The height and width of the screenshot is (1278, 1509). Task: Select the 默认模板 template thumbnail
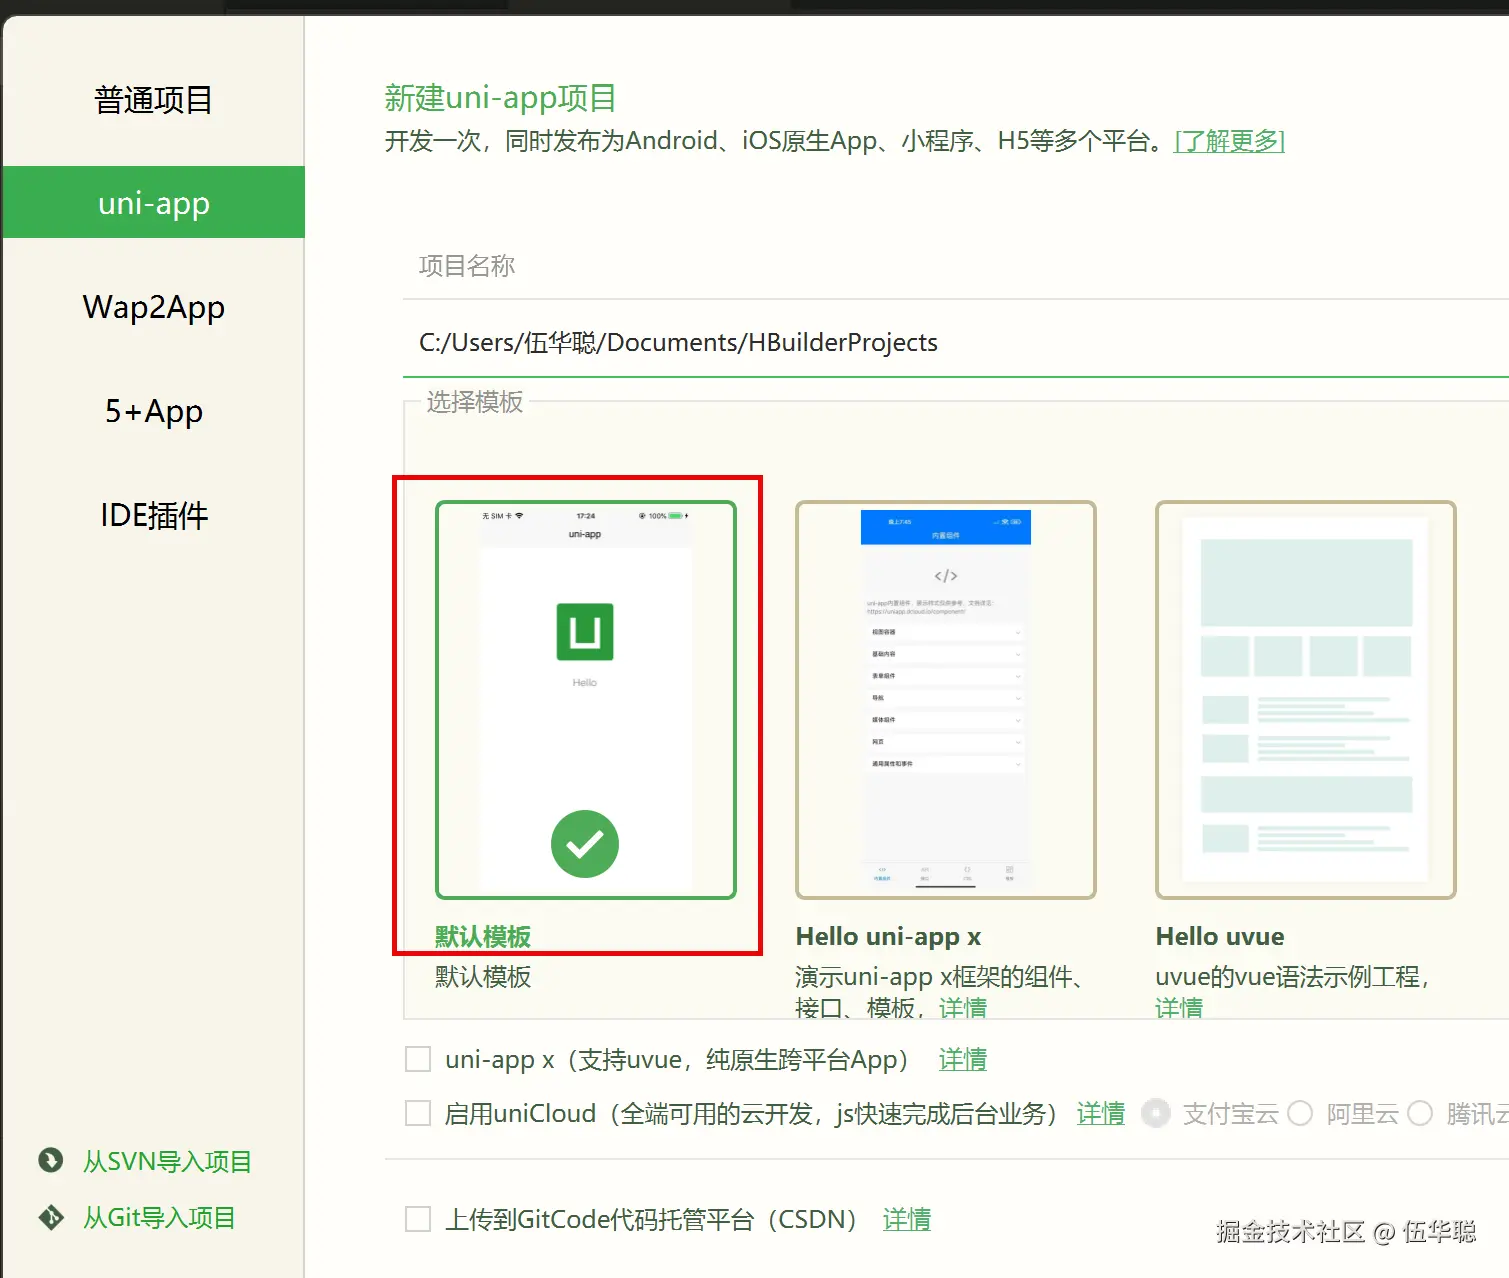pos(586,700)
